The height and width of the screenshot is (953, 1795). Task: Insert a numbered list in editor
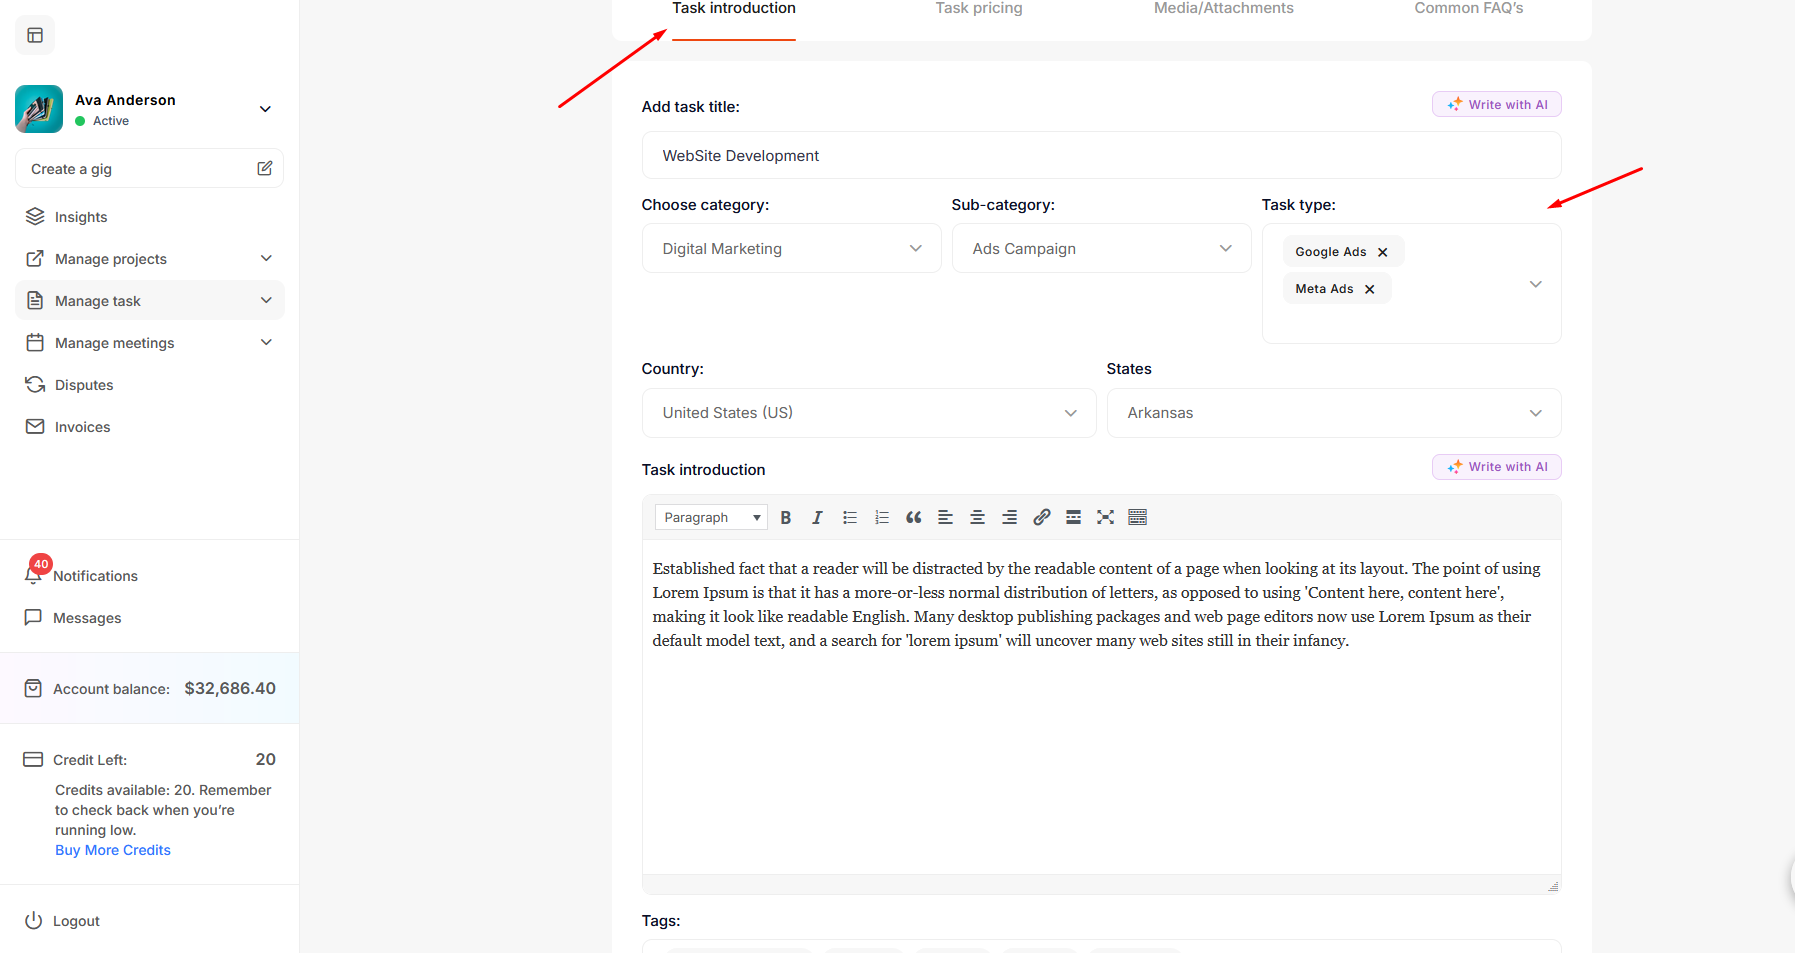point(881,517)
